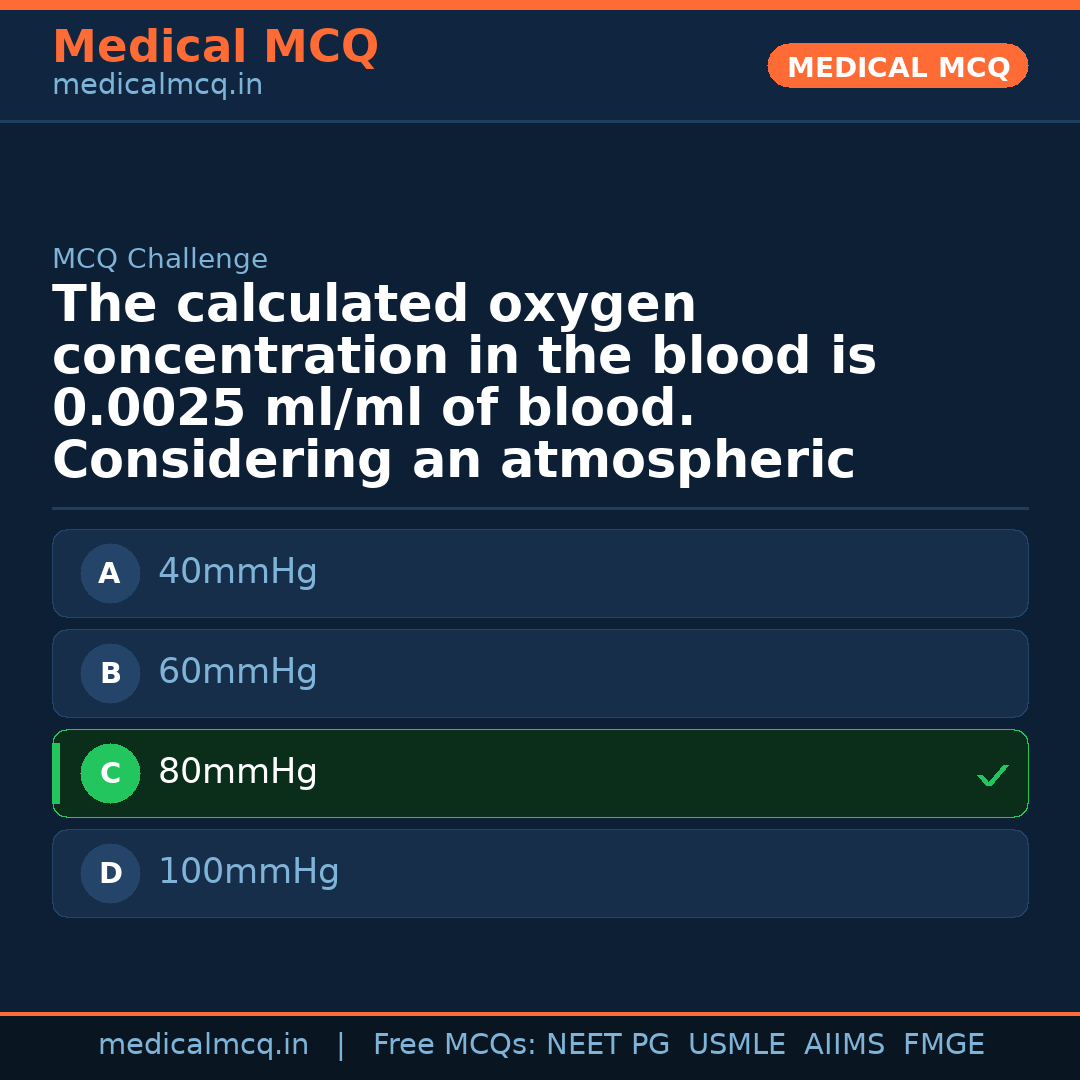Image resolution: width=1080 pixels, height=1080 pixels.
Task: Click the orange MEDICAL MCQ pill badge
Action: [897, 66]
